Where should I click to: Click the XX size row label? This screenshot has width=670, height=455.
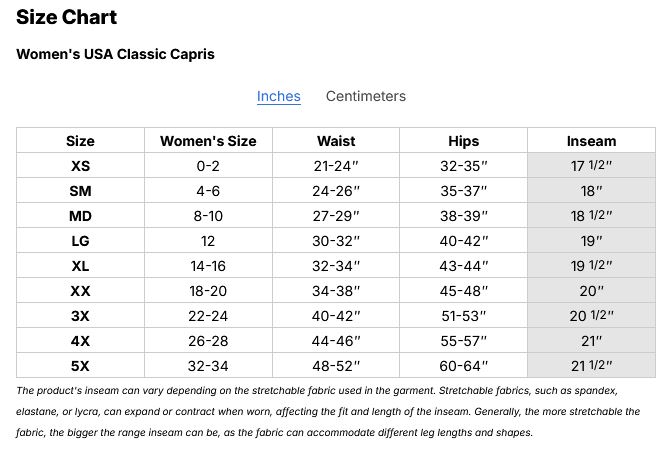coord(80,291)
